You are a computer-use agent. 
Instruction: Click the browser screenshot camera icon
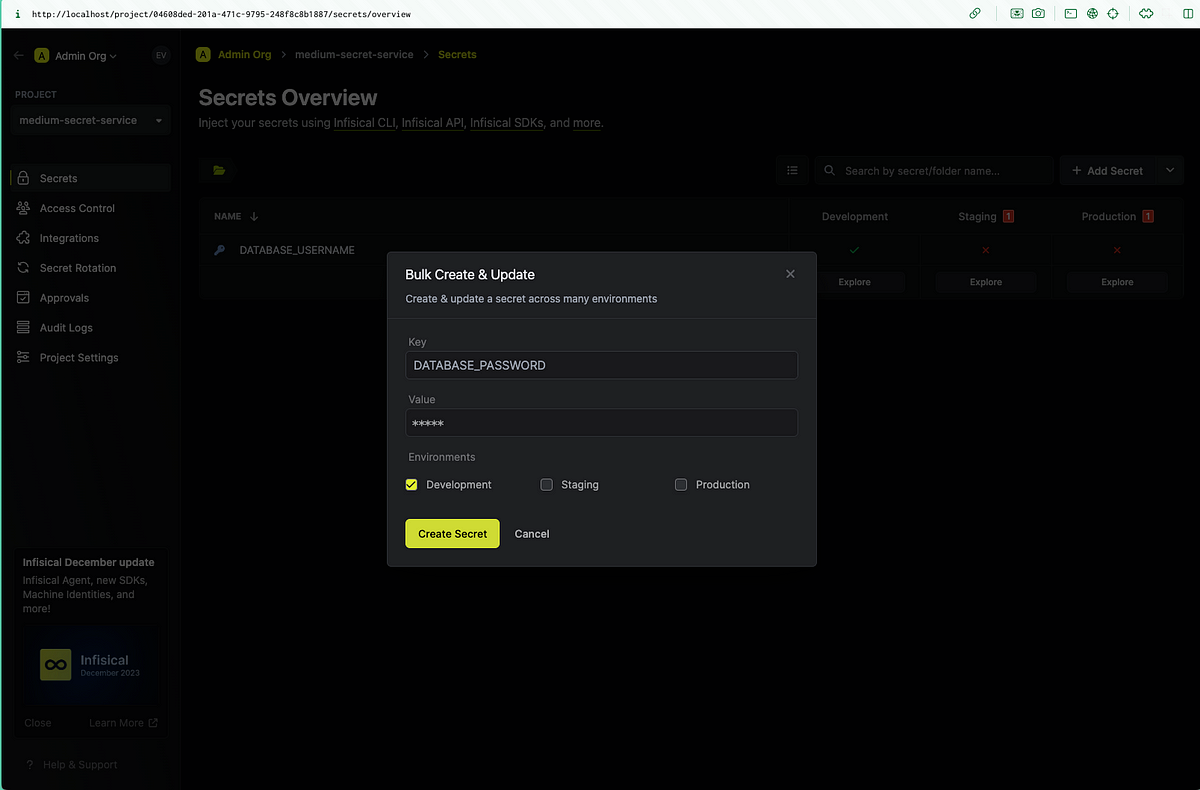coord(1039,14)
